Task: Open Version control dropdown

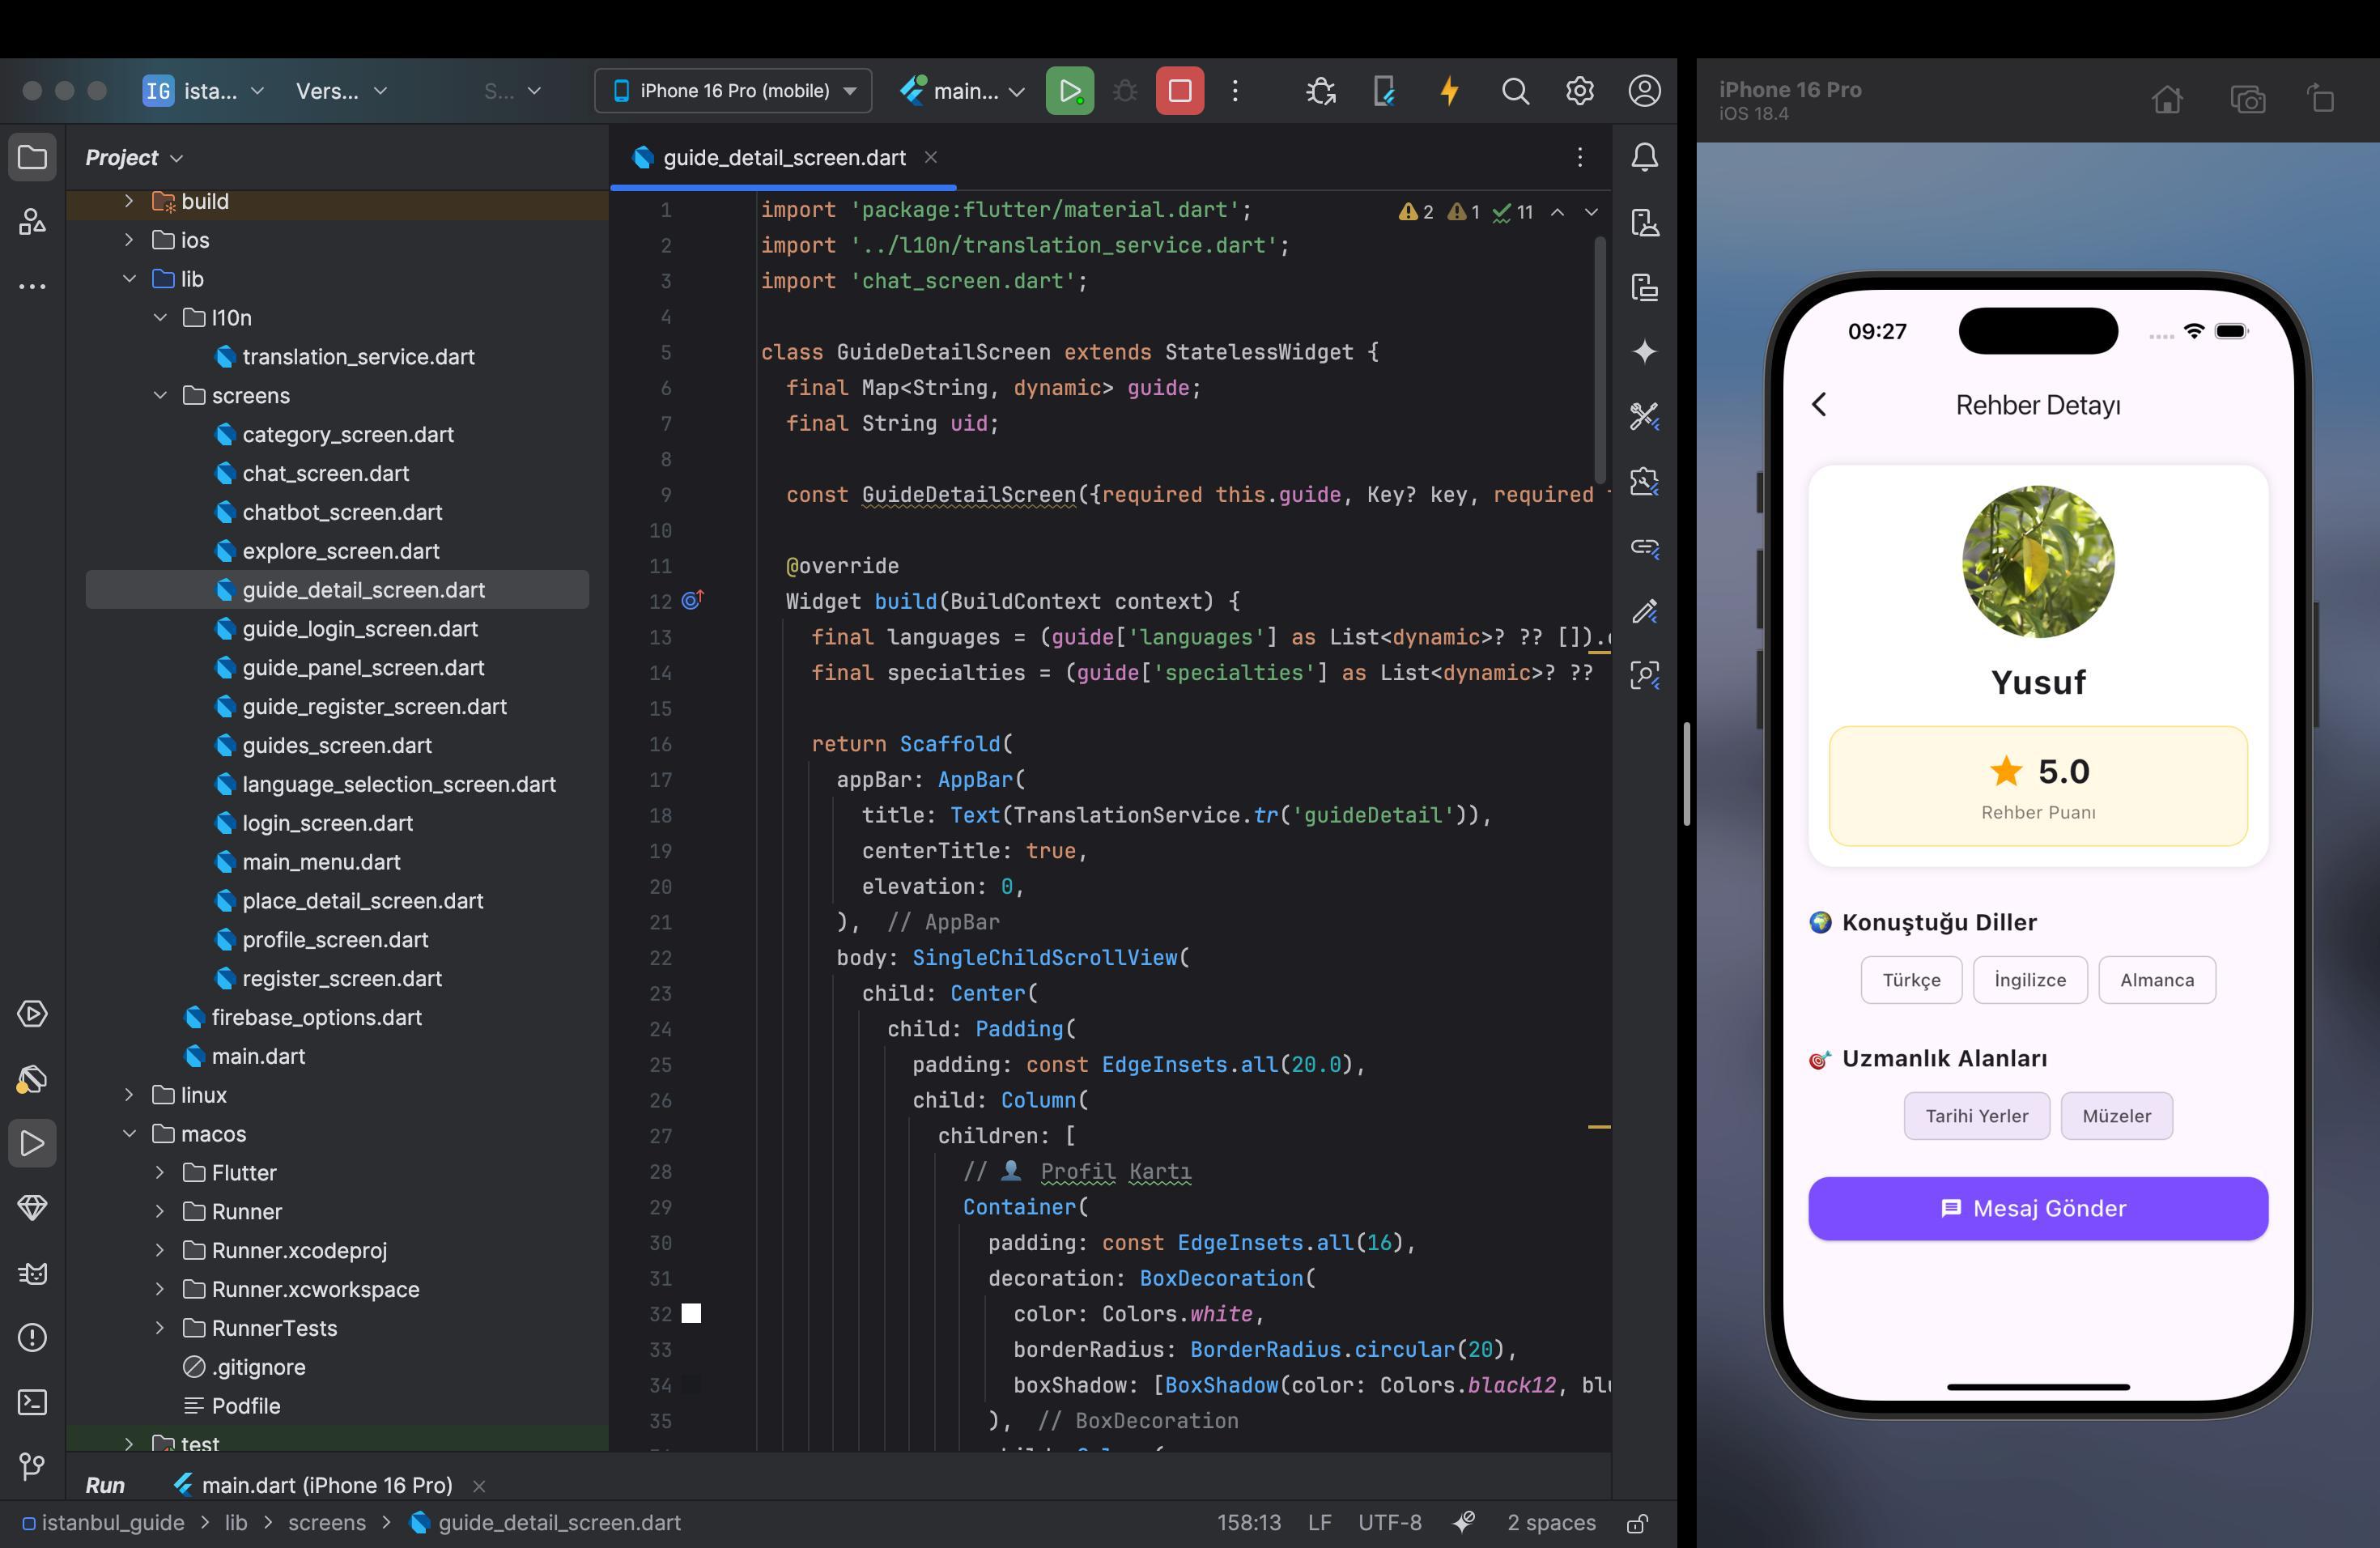Action: (x=341, y=91)
